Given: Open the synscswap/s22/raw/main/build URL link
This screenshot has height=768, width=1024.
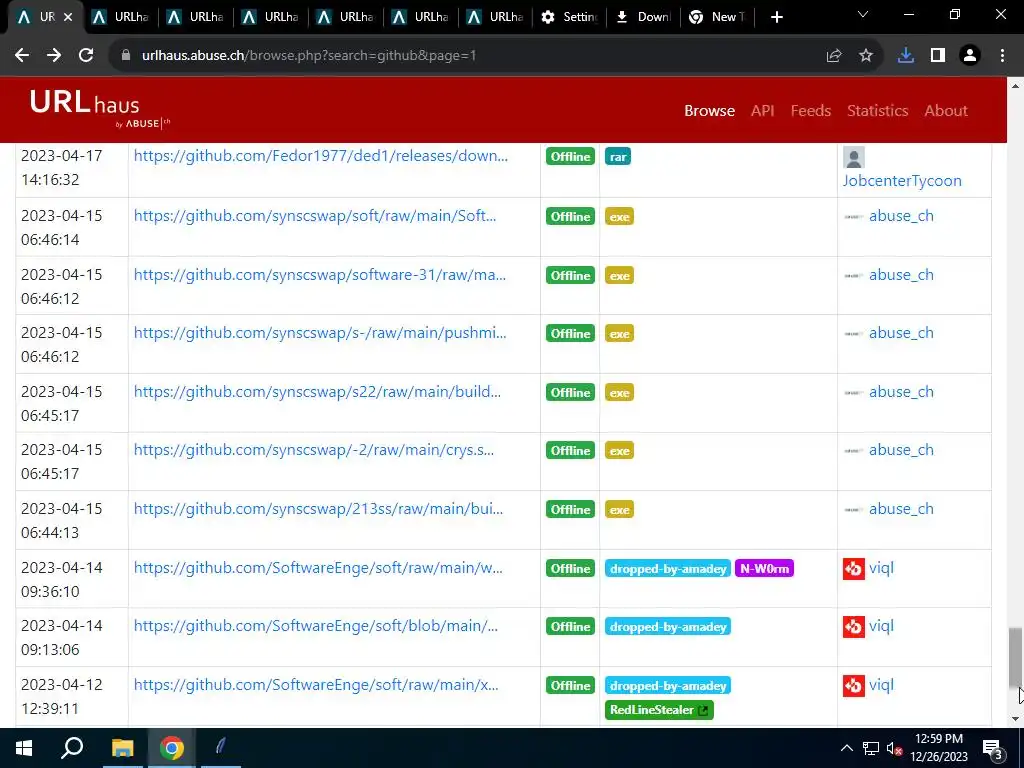Looking at the screenshot, I should coord(317,391).
